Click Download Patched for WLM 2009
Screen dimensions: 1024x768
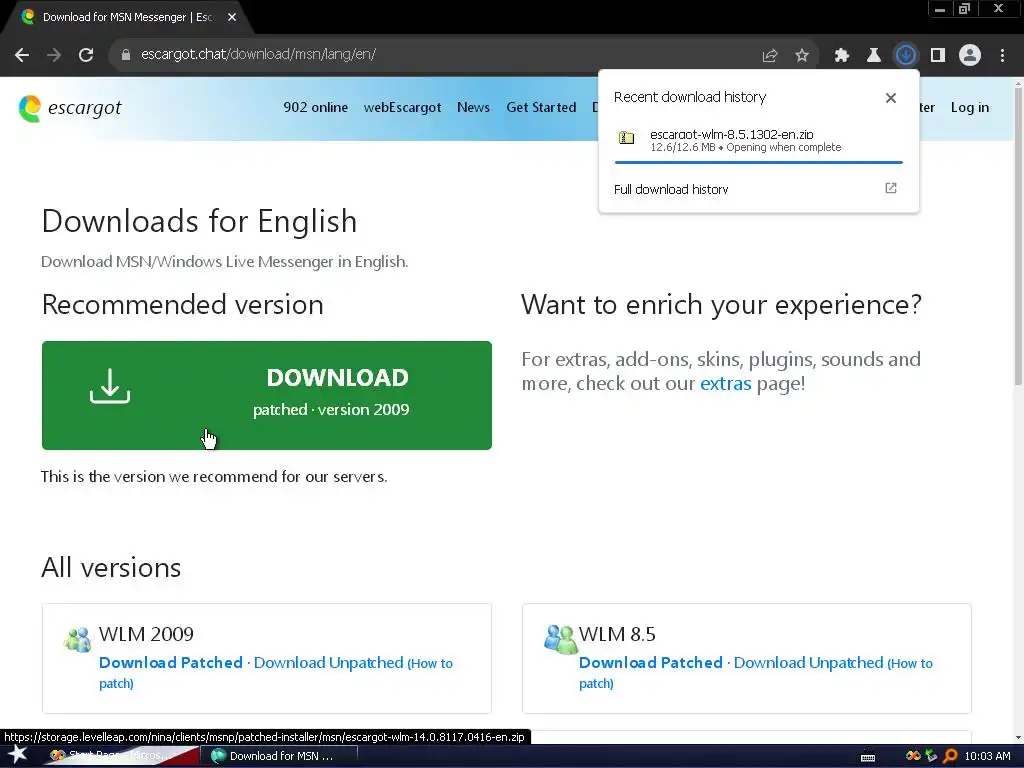point(170,662)
